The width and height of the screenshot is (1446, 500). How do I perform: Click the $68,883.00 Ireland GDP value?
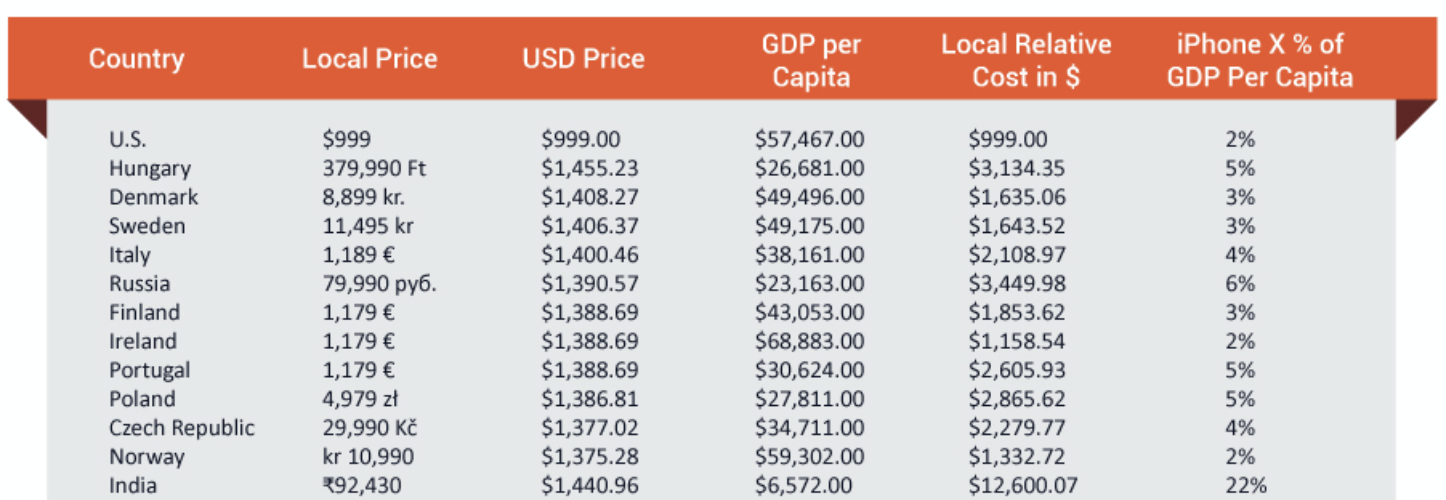point(810,341)
